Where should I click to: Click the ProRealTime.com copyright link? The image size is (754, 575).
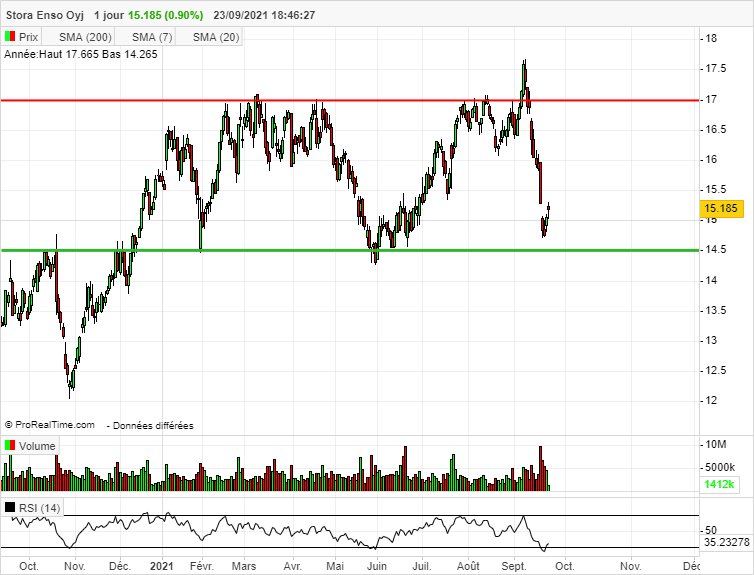(50, 425)
